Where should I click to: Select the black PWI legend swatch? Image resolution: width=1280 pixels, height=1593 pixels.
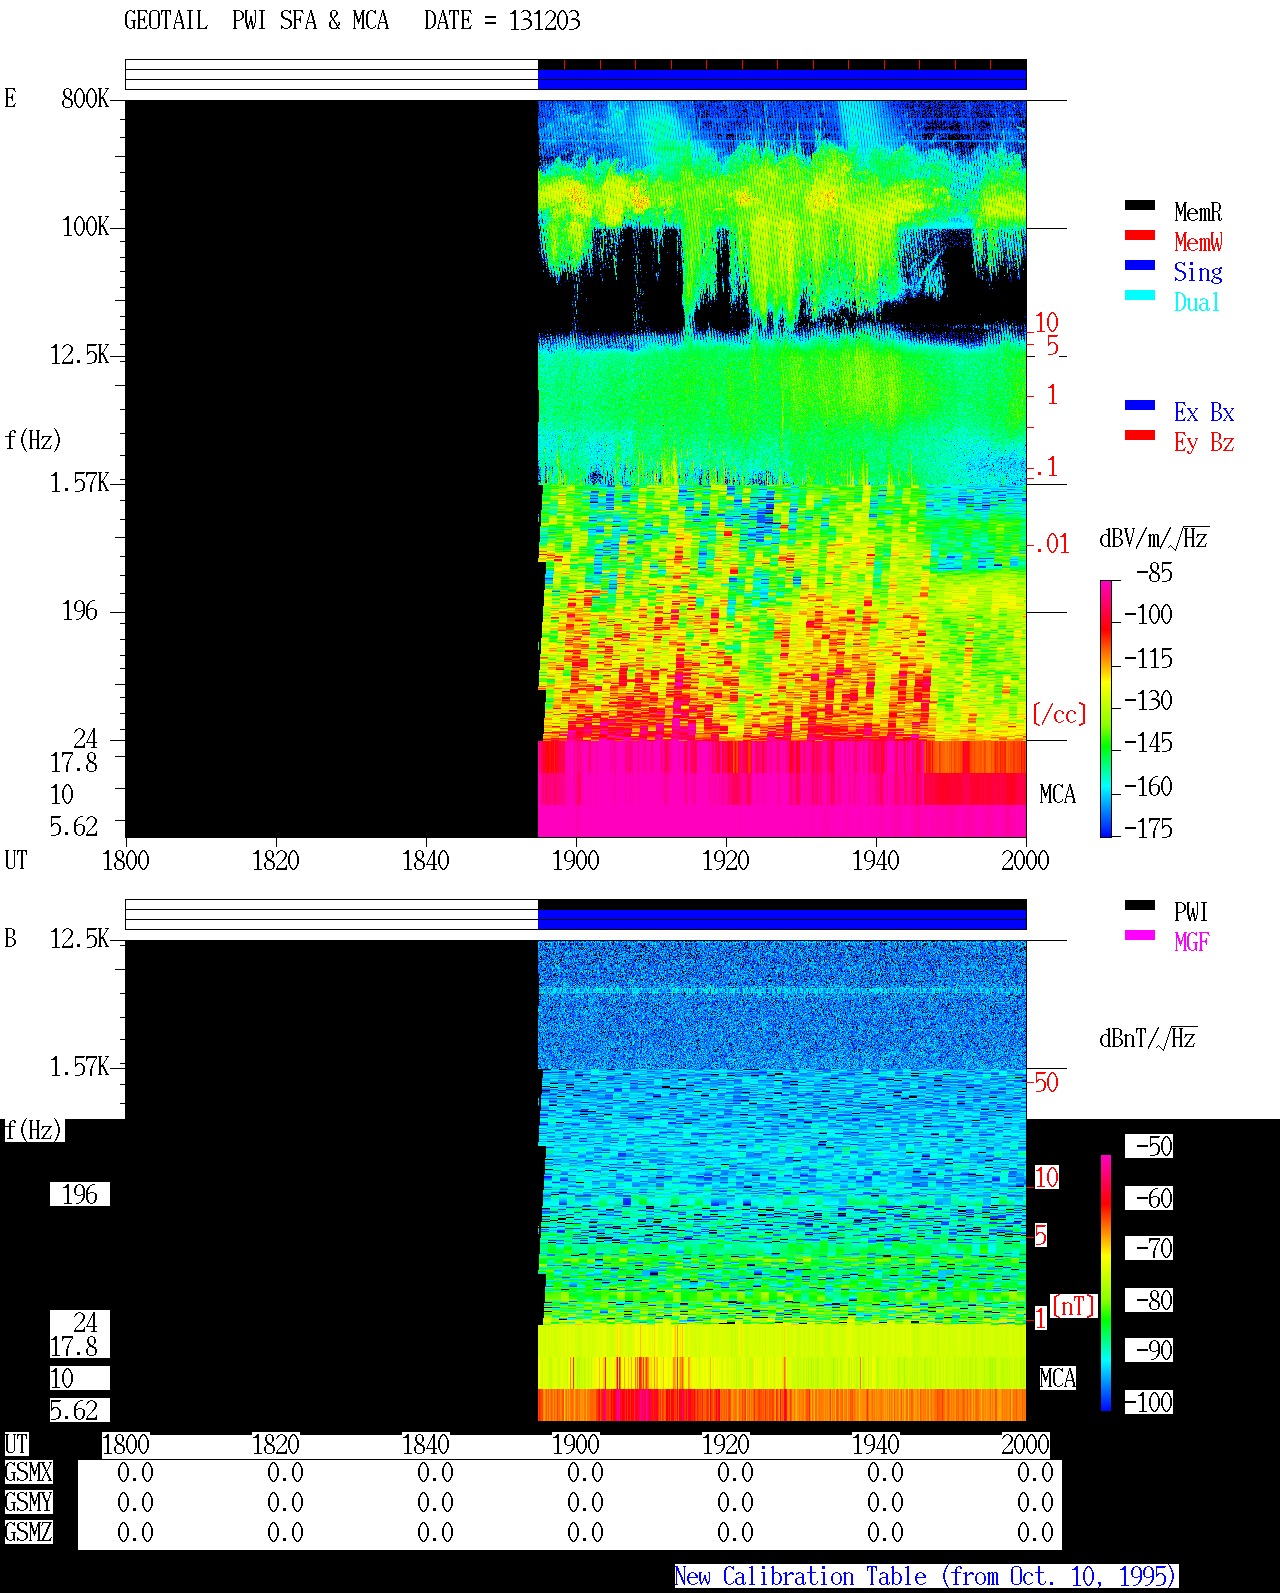(x=1139, y=905)
